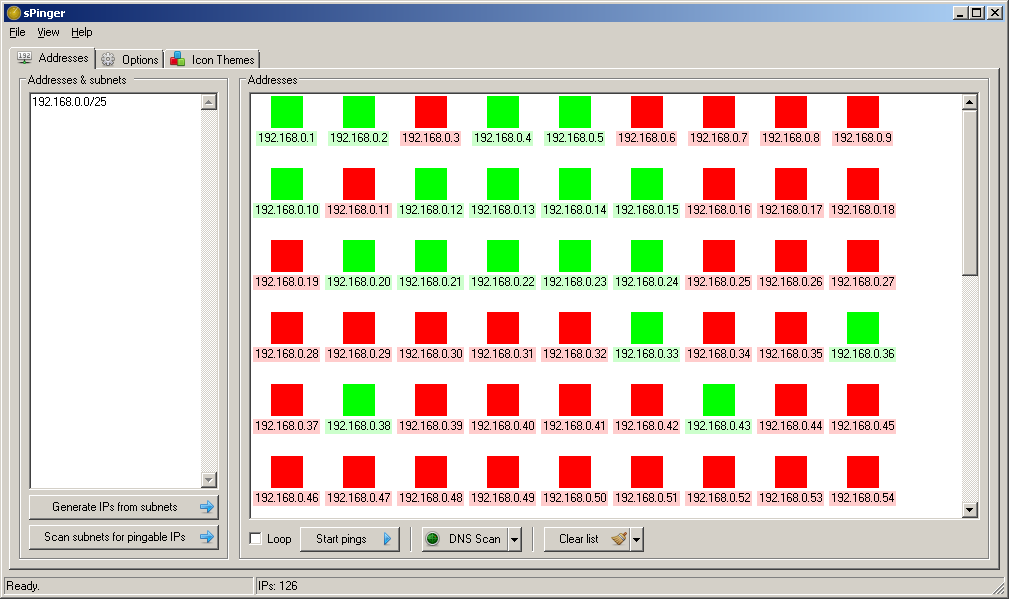1009x599 pixels.
Task: Click the addresses list scroll up arrow
Action: click(970, 102)
